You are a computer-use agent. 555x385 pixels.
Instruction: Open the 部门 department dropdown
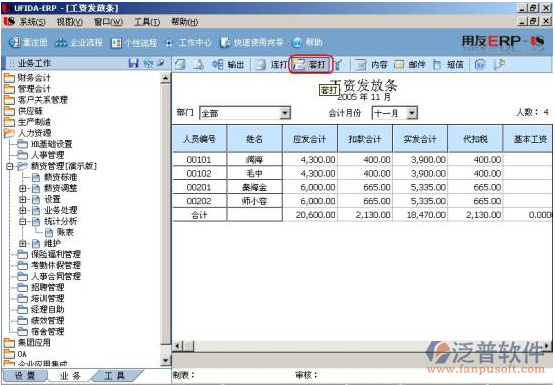pyautogui.click(x=285, y=113)
